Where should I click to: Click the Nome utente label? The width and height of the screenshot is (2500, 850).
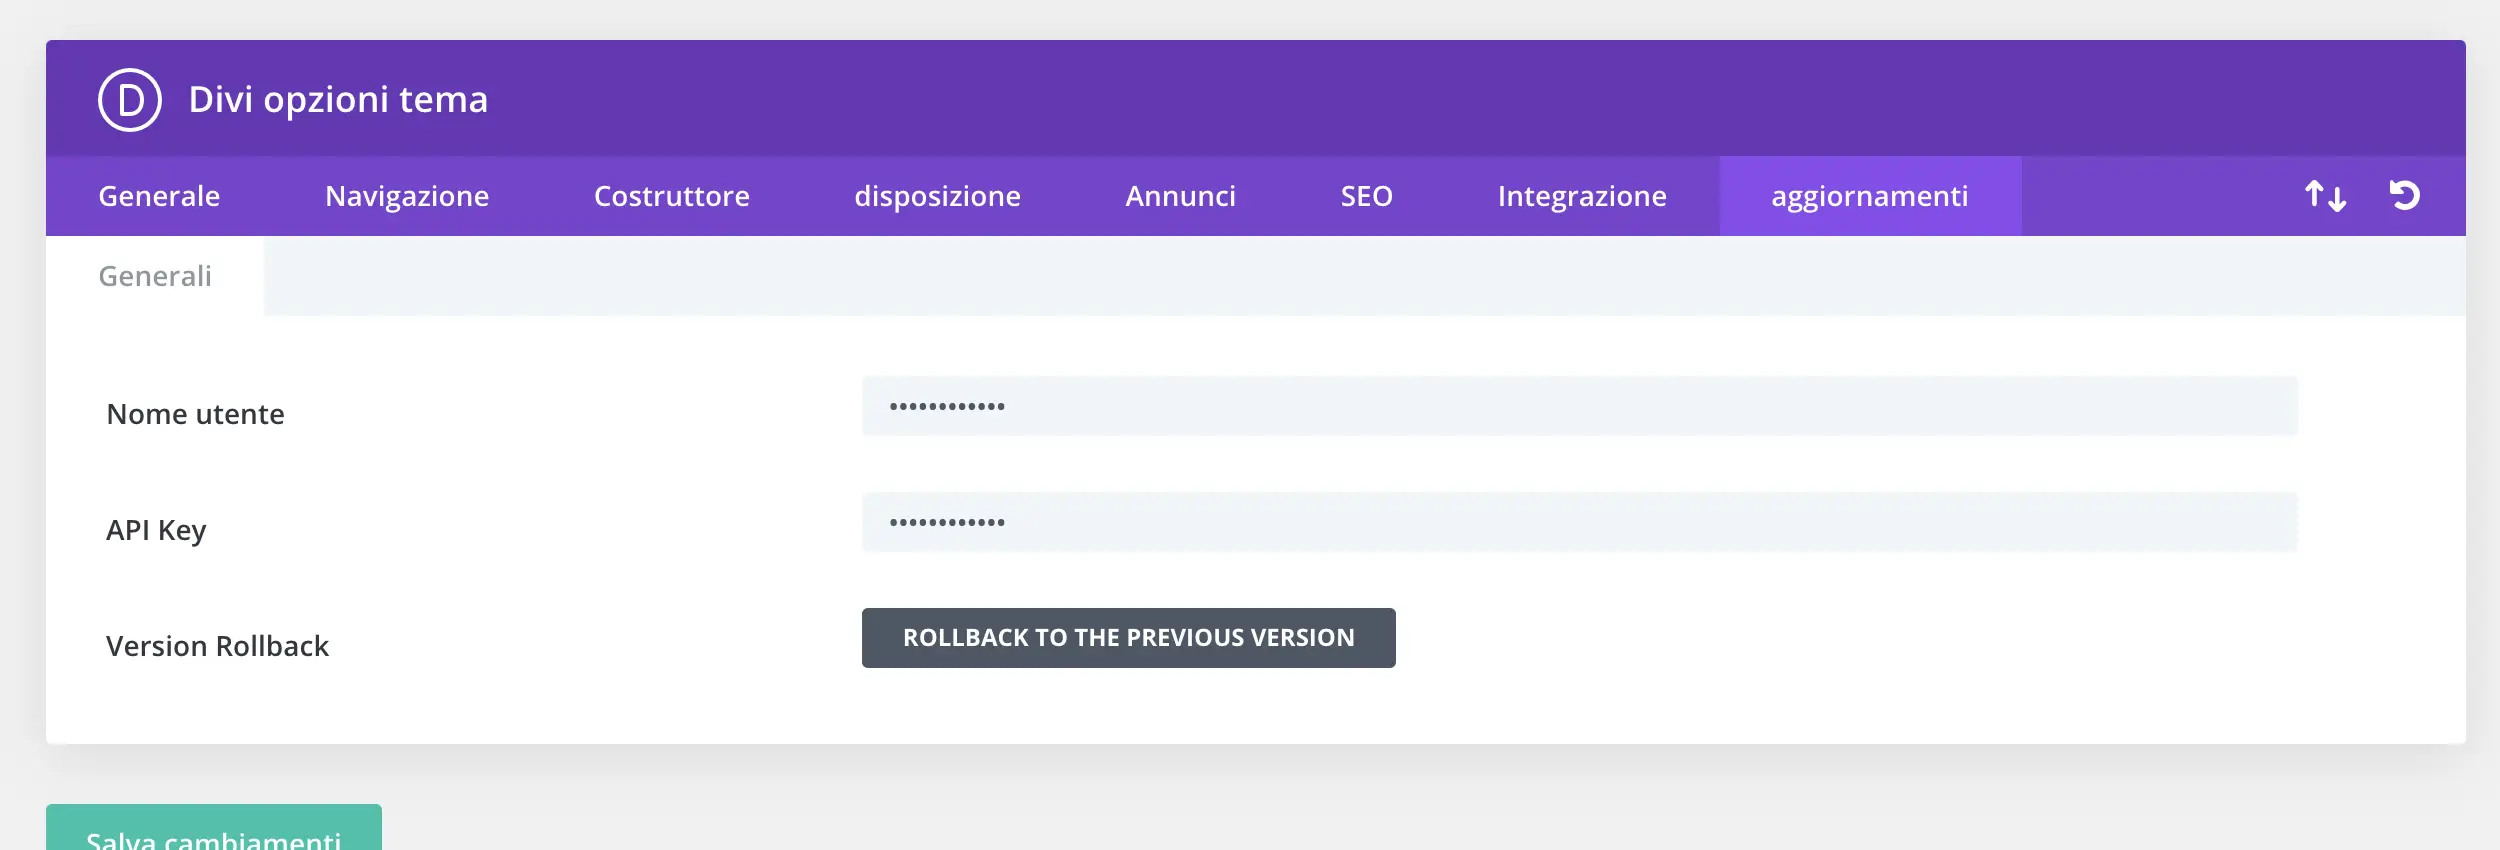coord(195,414)
